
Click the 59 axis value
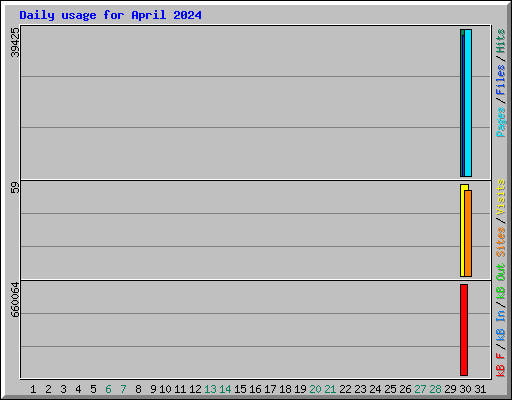point(15,187)
